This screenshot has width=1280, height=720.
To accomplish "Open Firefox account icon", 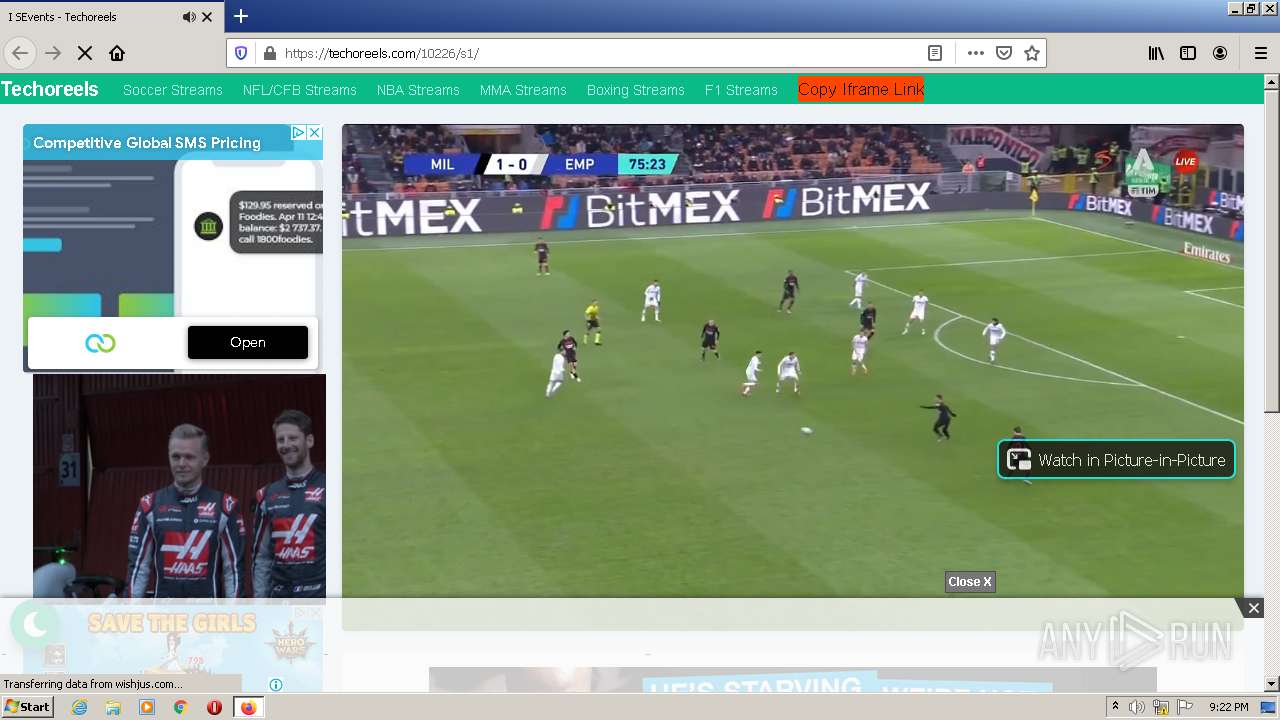I will [1220, 53].
